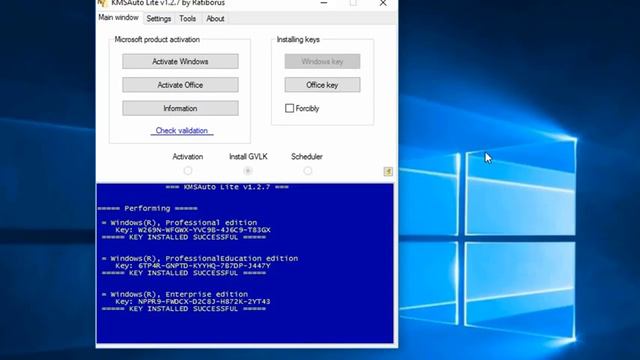
Task: Enable the Forcibly checkbox
Action: click(x=289, y=108)
